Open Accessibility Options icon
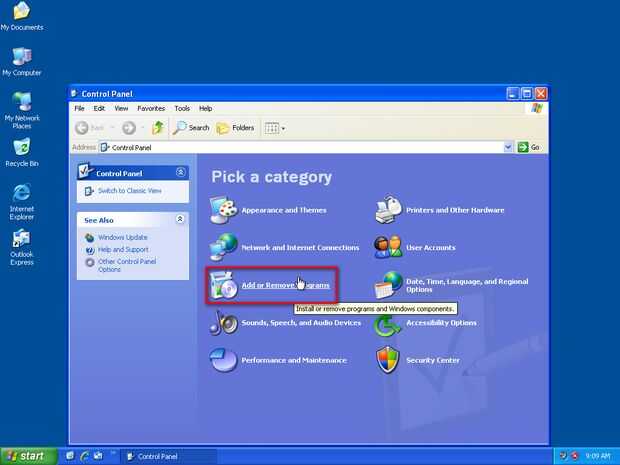Screen dimensions: 620x465 (388, 323)
